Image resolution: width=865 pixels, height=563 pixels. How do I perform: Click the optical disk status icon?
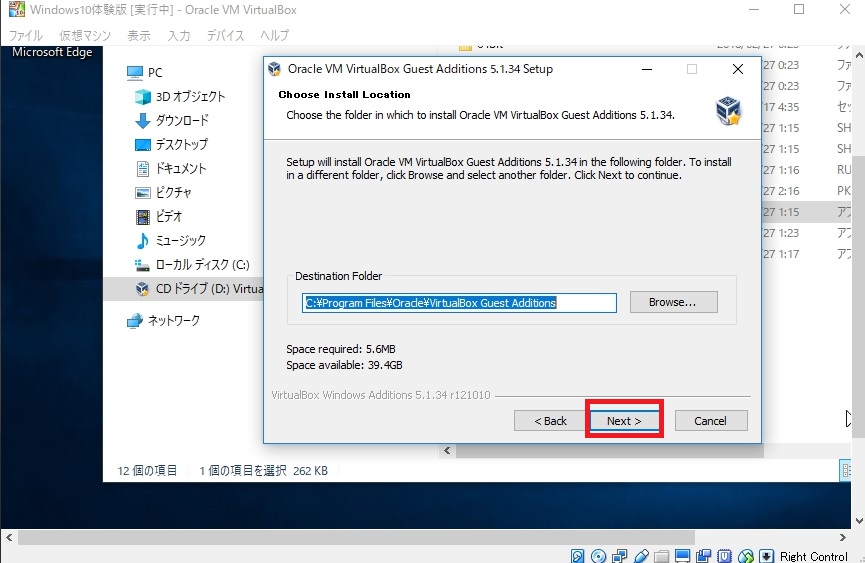tap(599, 556)
